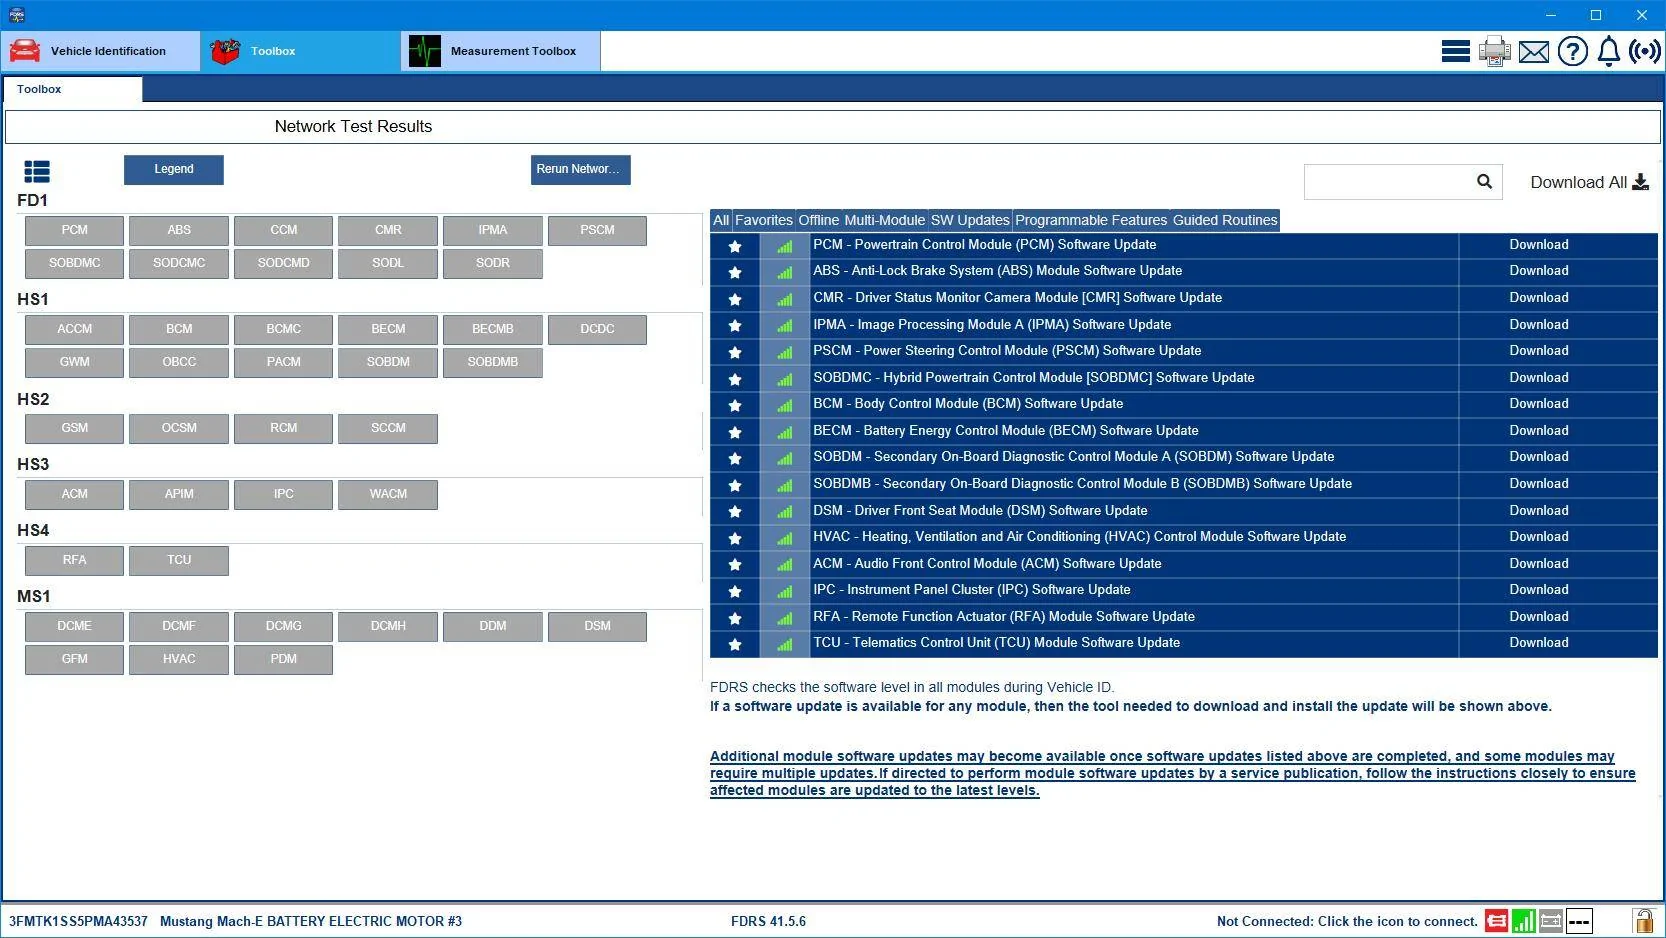This screenshot has width=1666, height=938.
Task: Click the signal bars icon in BCM row
Action: pos(785,405)
